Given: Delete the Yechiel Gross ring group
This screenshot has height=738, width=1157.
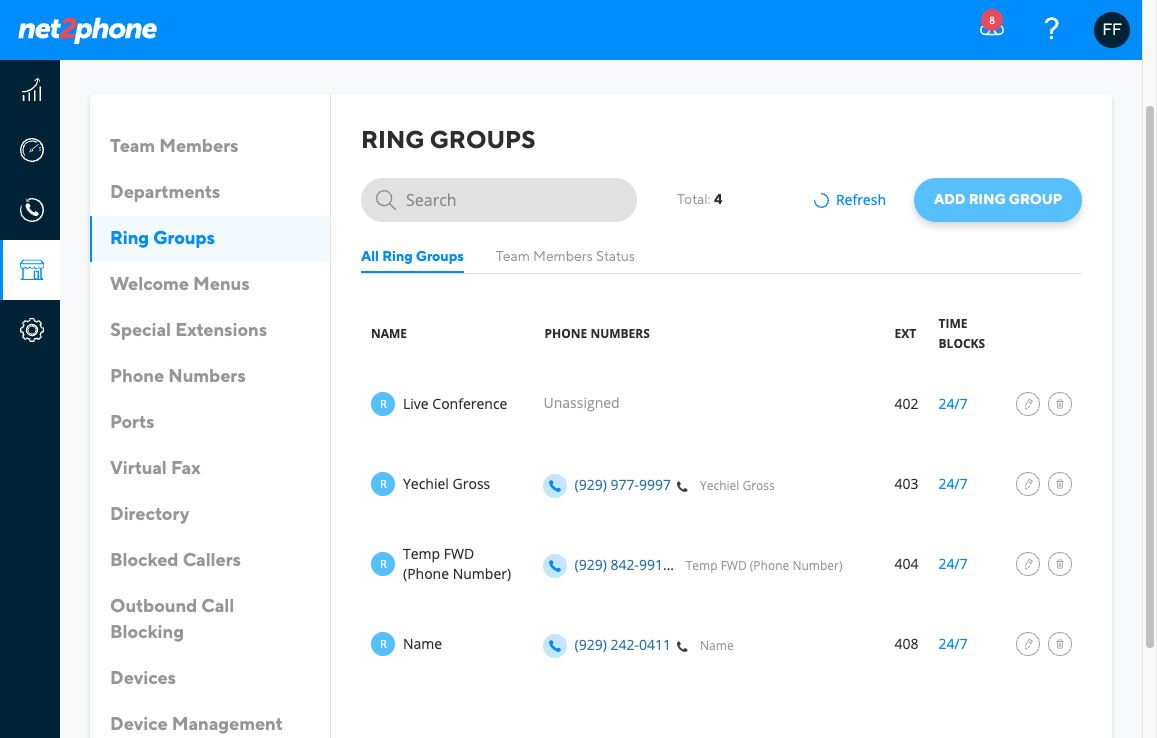Looking at the screenshot, I should [x=1060, y=484].
